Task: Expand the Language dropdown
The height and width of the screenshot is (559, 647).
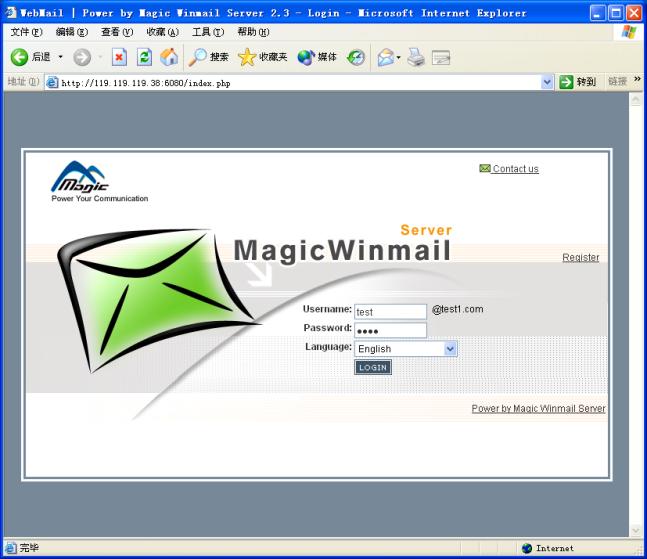Action: 450,349
